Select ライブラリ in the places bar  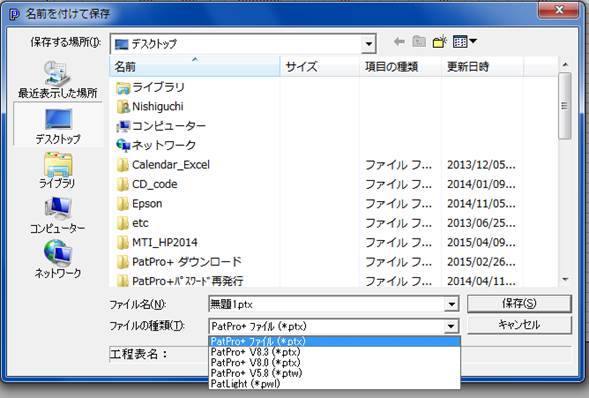tap(57, 170)
